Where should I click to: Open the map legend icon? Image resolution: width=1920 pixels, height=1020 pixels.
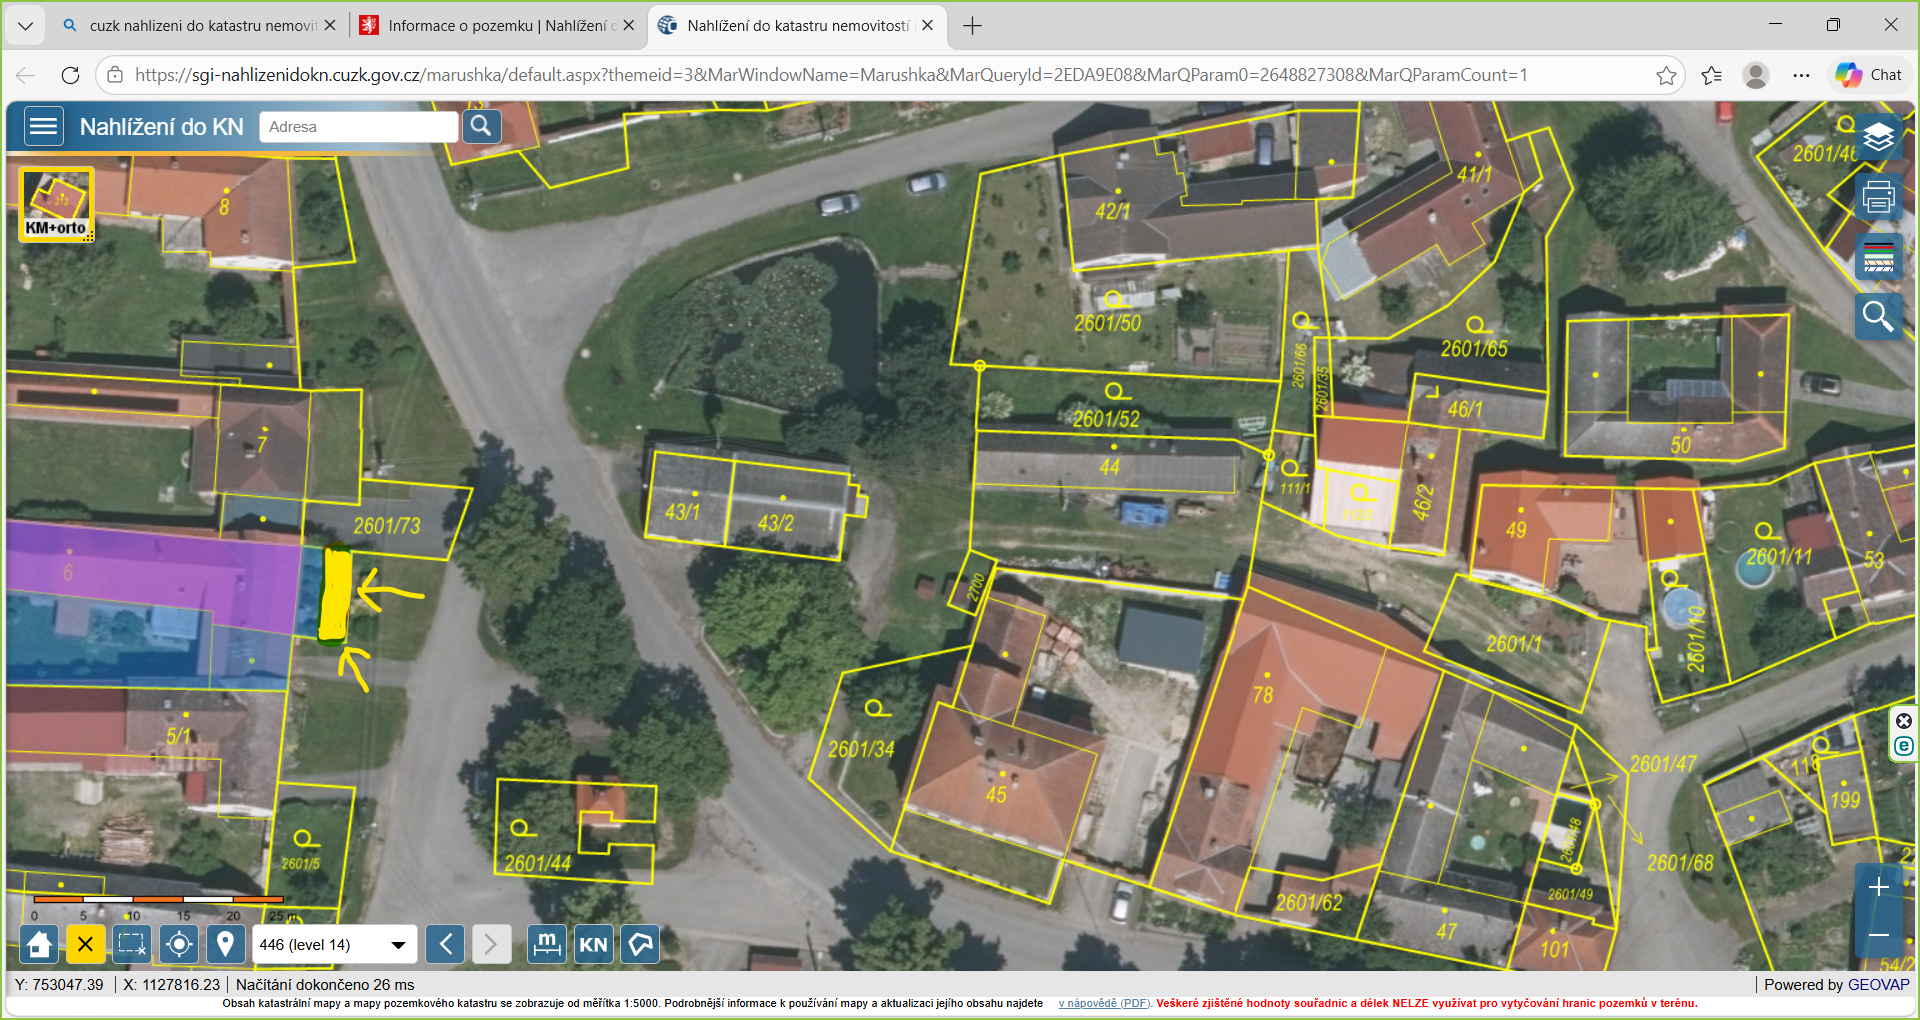1878,257
